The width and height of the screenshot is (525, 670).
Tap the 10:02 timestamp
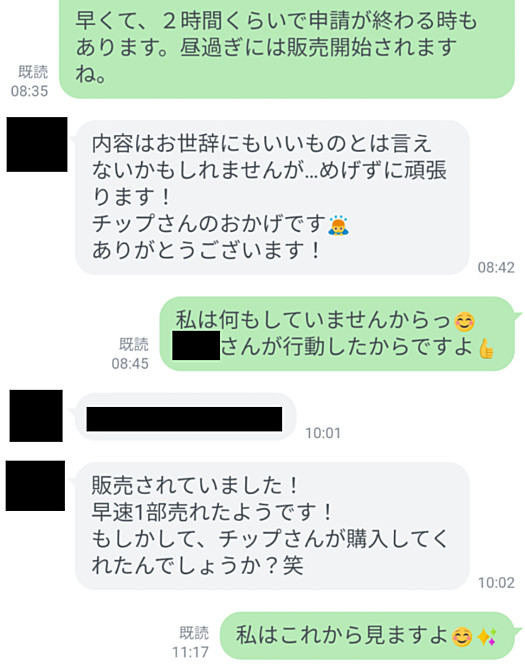tap(496, 582)
